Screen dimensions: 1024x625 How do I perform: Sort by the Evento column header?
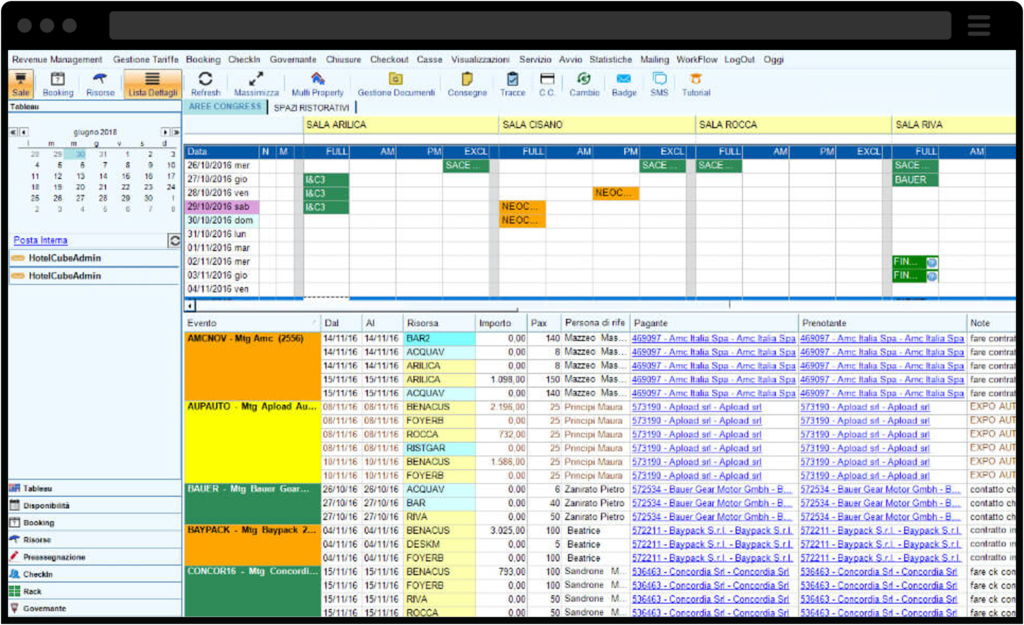coord(251,323)
